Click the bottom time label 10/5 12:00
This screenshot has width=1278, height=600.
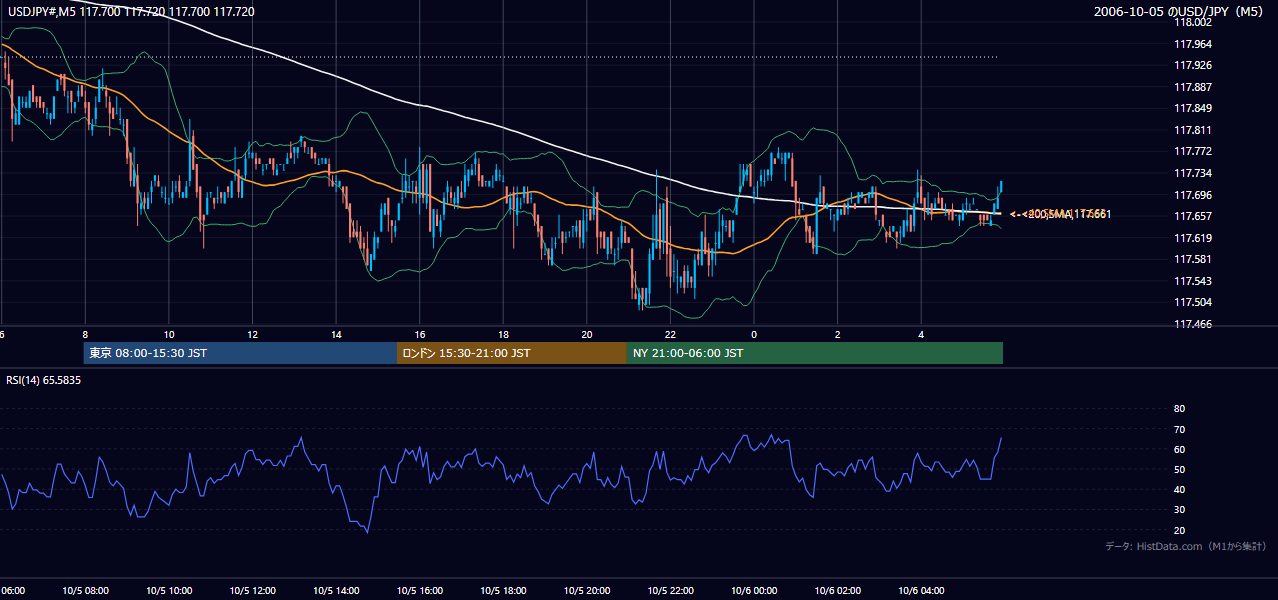coord(252,590)
